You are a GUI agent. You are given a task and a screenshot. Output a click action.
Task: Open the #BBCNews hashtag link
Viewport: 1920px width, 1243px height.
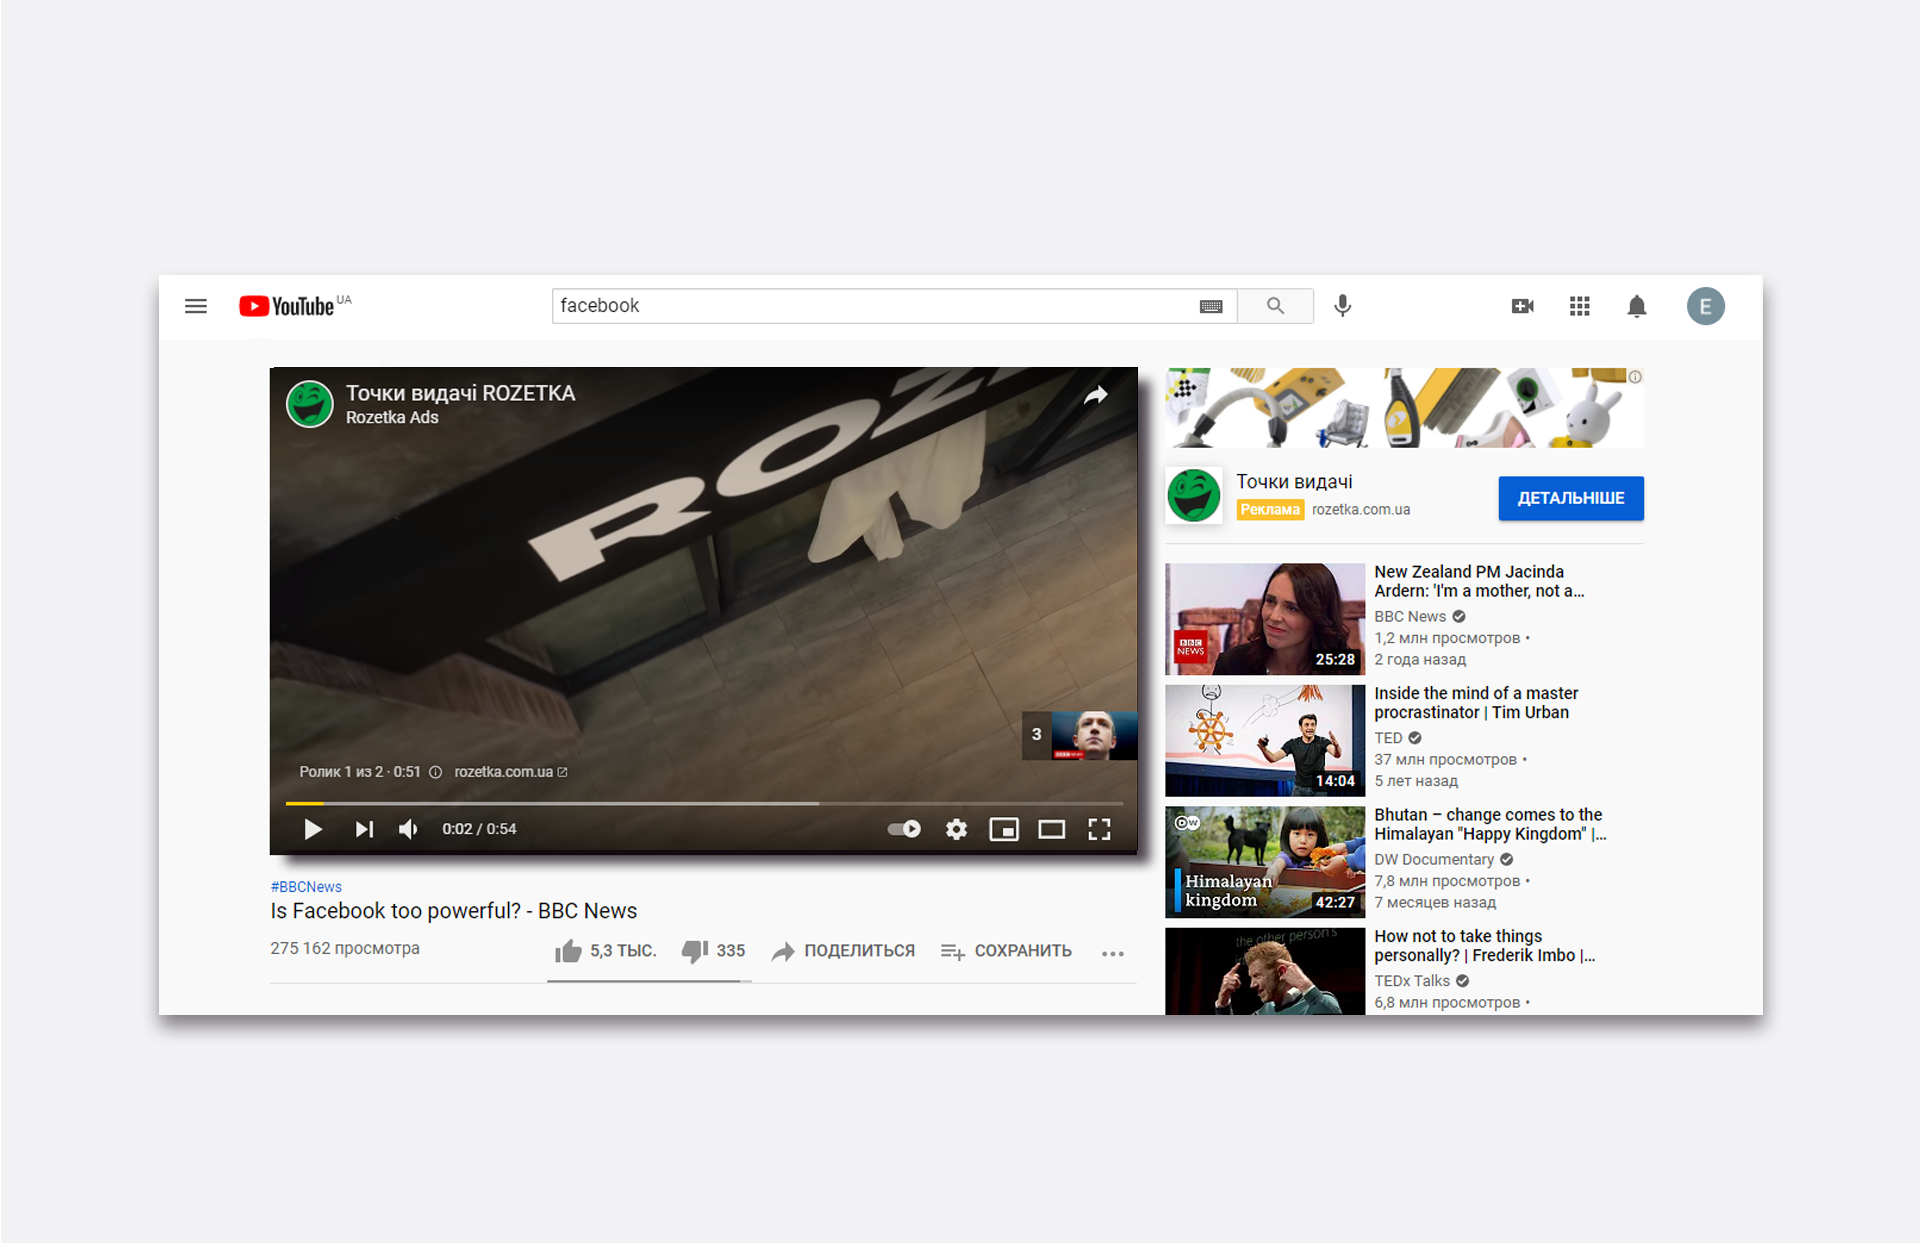[x=306, y=887]
